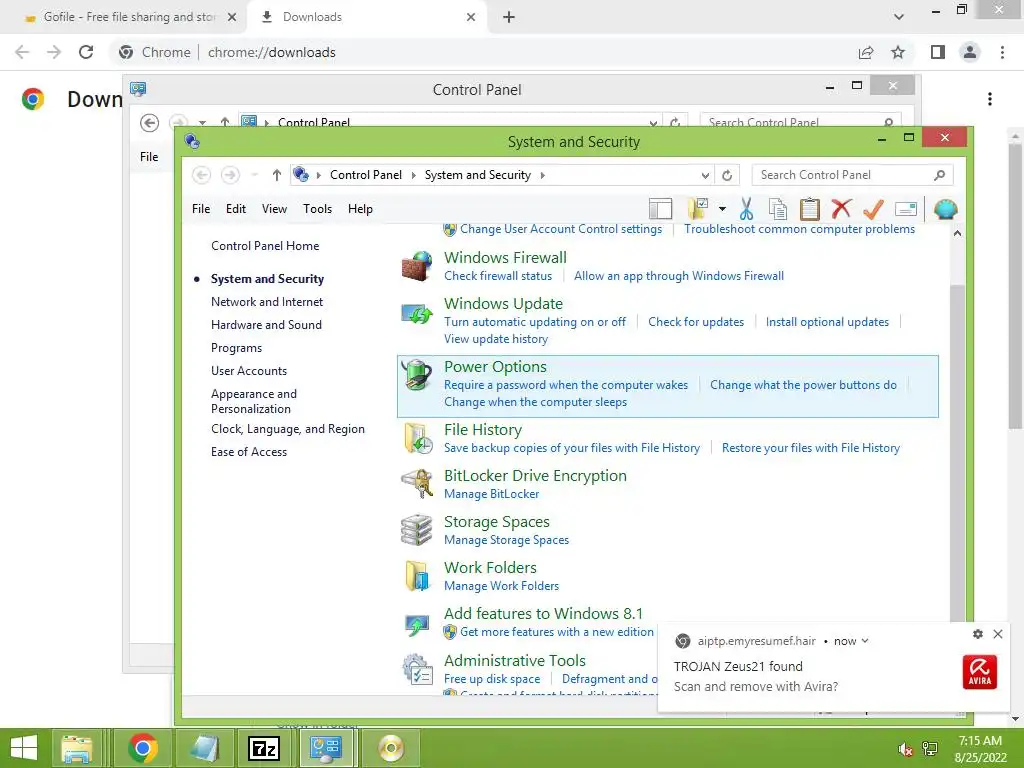Click Check for updates link
Viewport: 1024px width, 768px height.
click(696, 322)
